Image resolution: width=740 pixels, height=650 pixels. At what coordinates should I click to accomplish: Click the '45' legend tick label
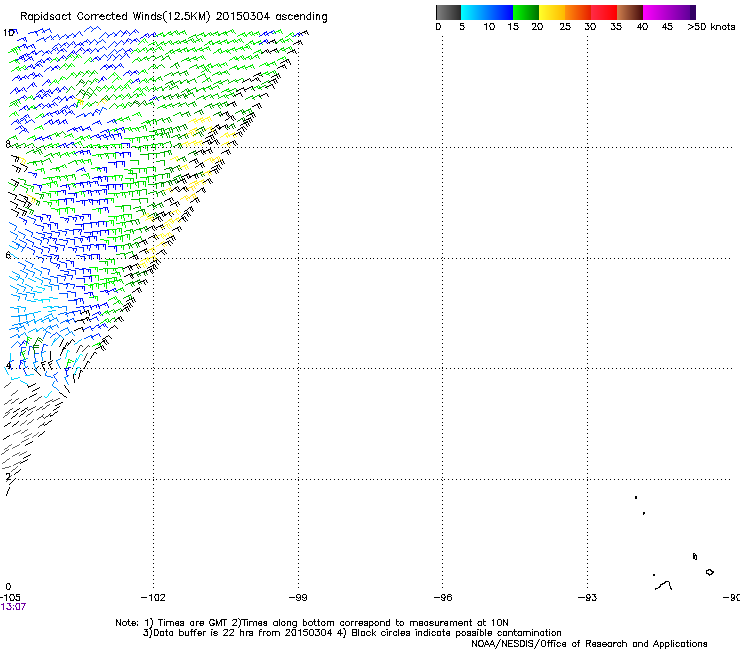[x=667, y=27]
